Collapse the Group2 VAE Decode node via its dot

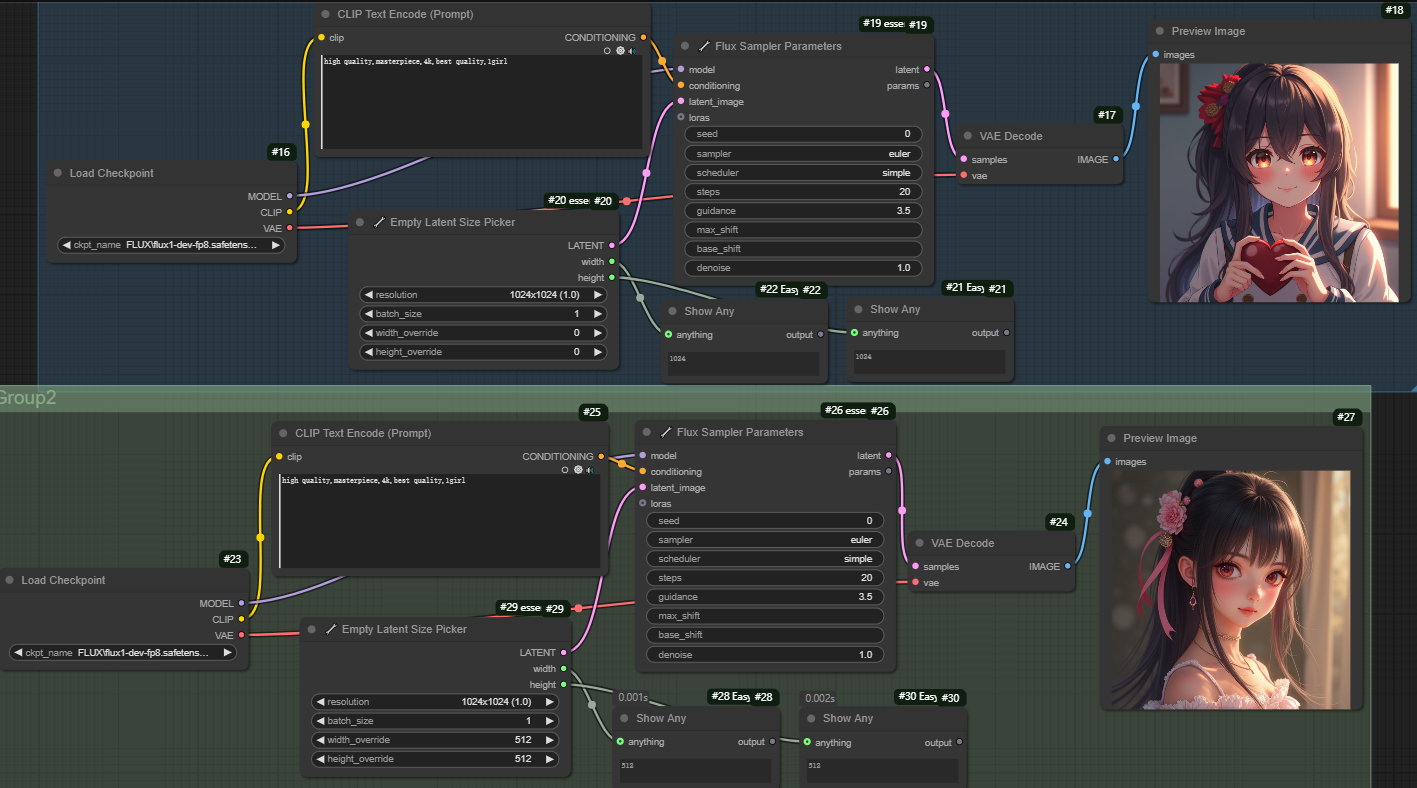[919, 543]
